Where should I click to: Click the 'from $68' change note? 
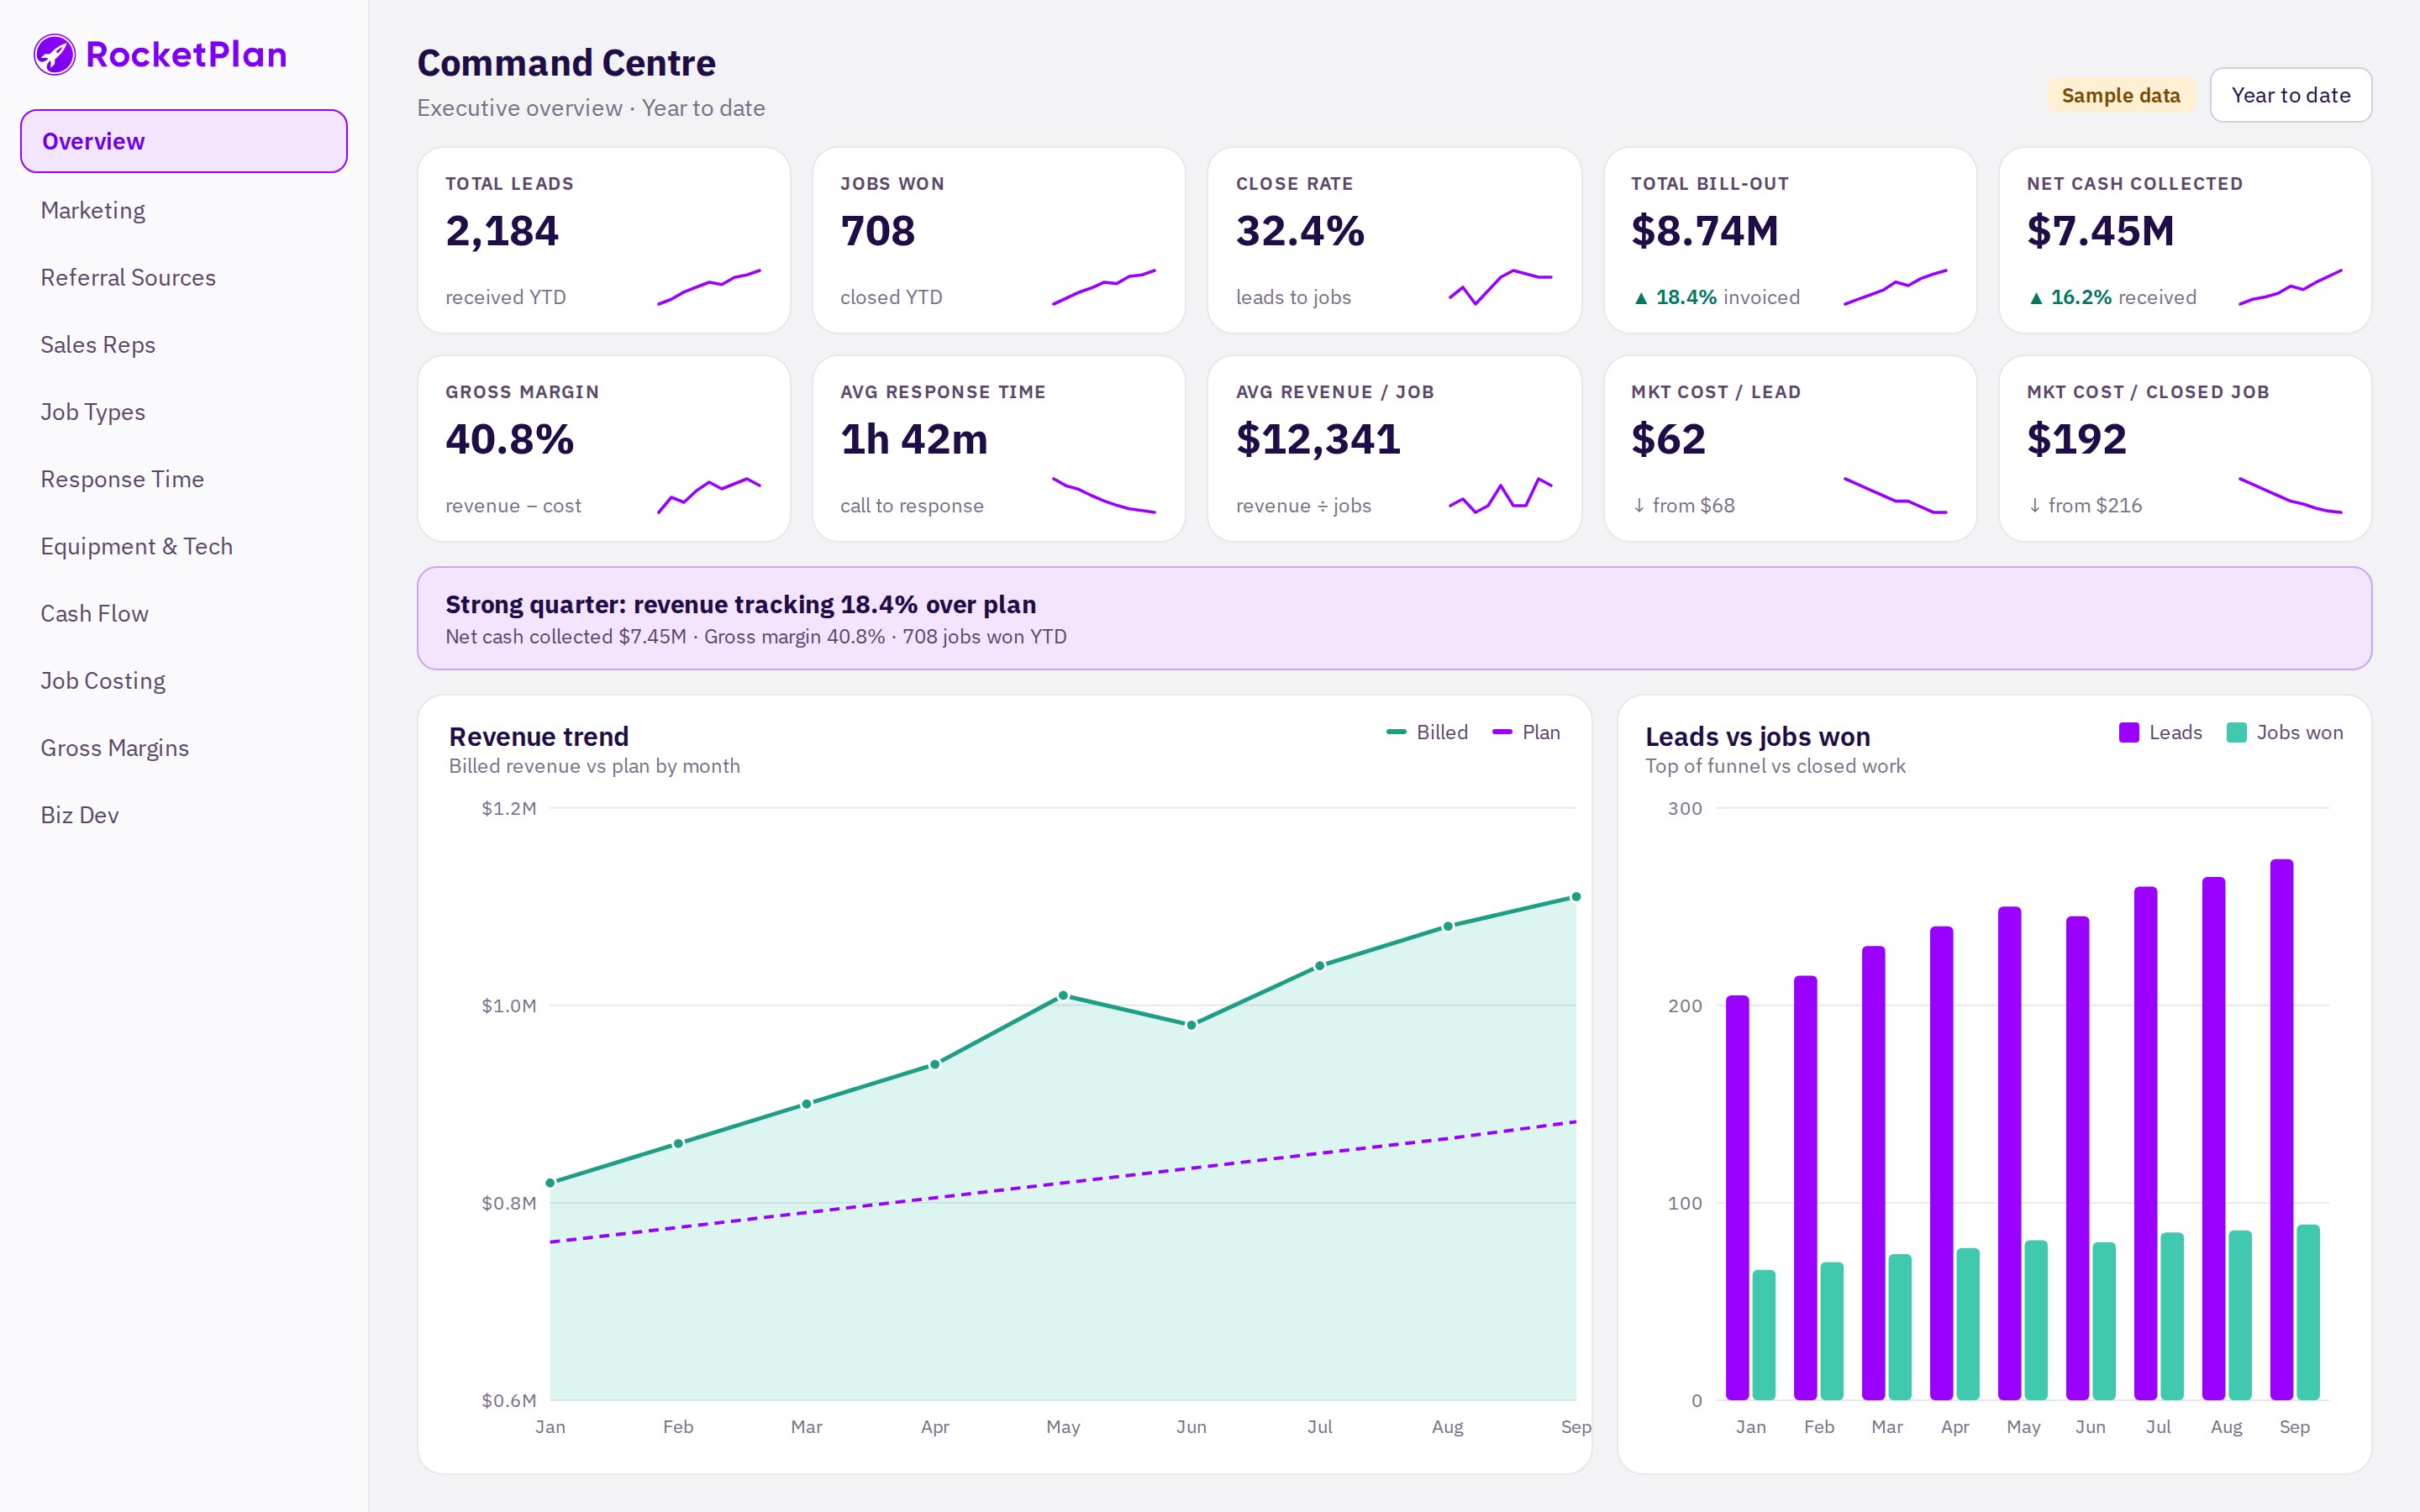click(x=1683, y=505)
